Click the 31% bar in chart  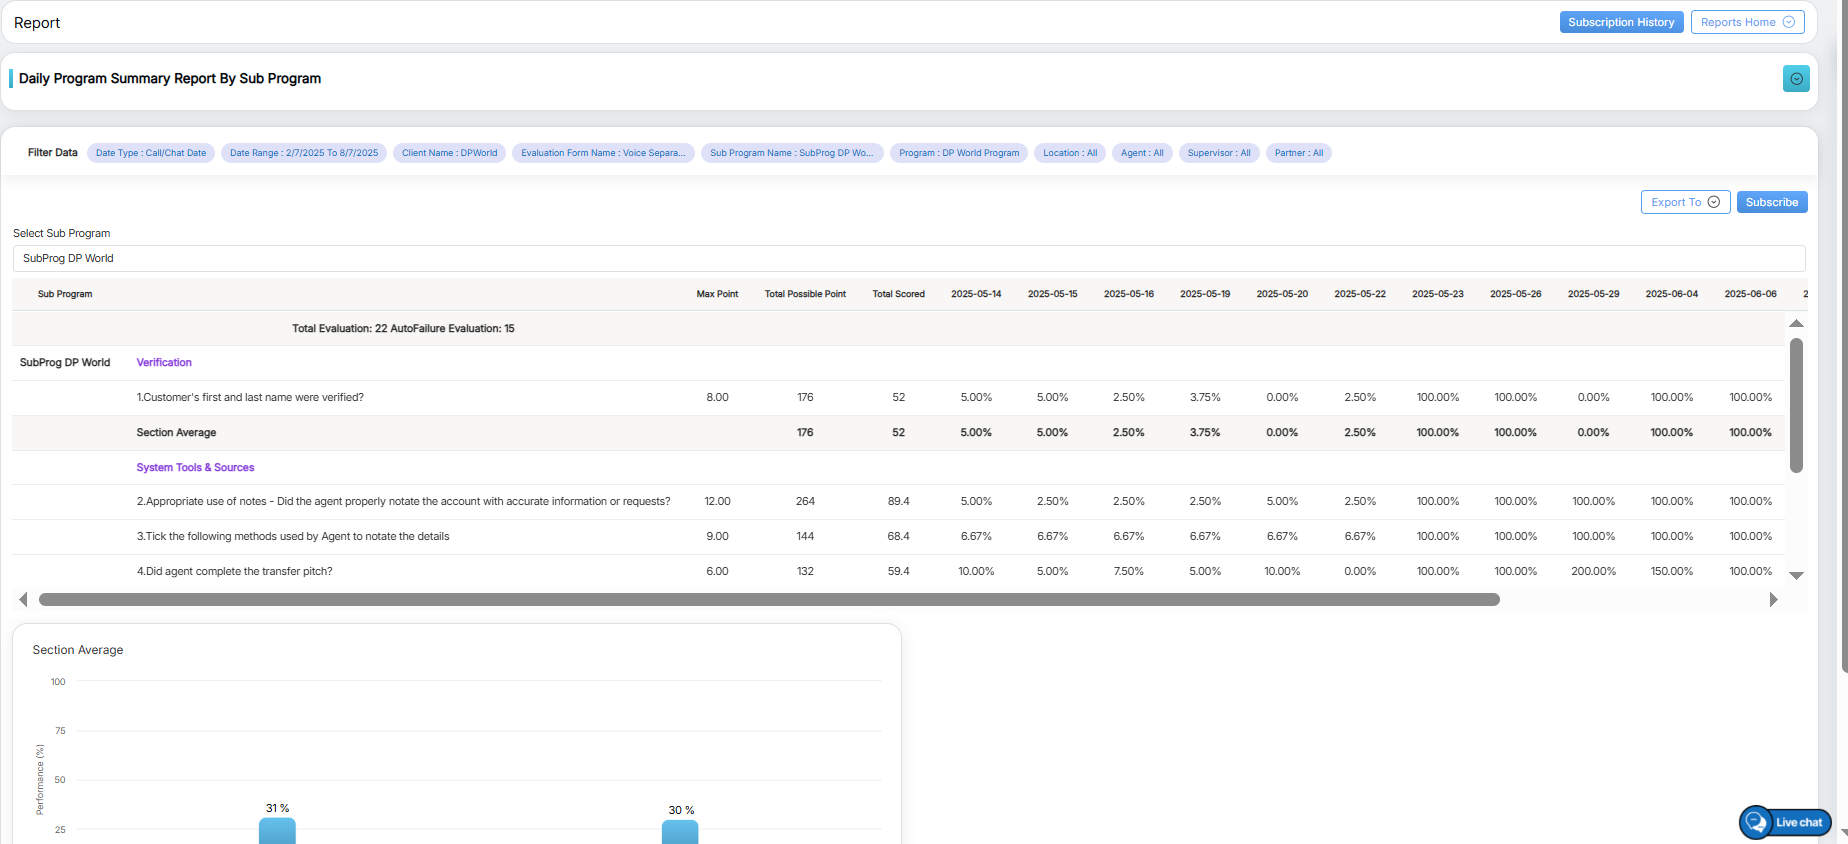click(x=277, y=831)
